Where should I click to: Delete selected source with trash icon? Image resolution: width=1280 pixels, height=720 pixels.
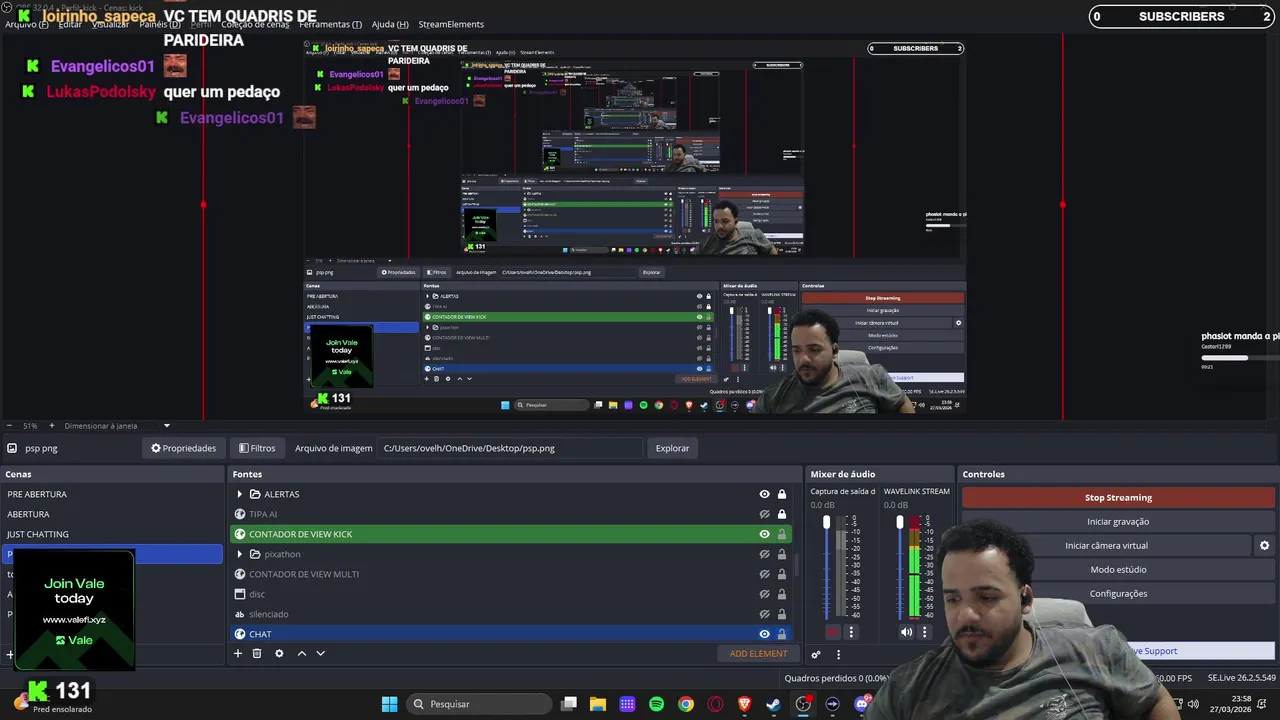(257, 653)
